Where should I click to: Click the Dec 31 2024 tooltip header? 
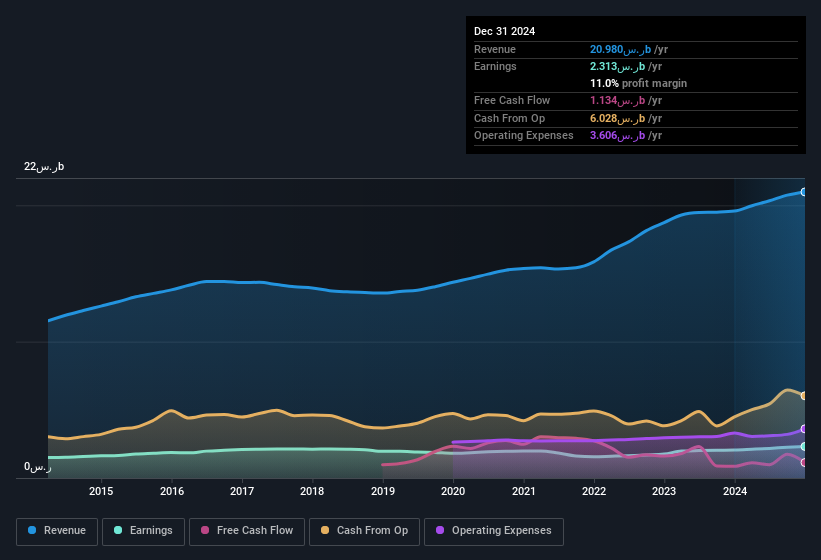[505, 31]
